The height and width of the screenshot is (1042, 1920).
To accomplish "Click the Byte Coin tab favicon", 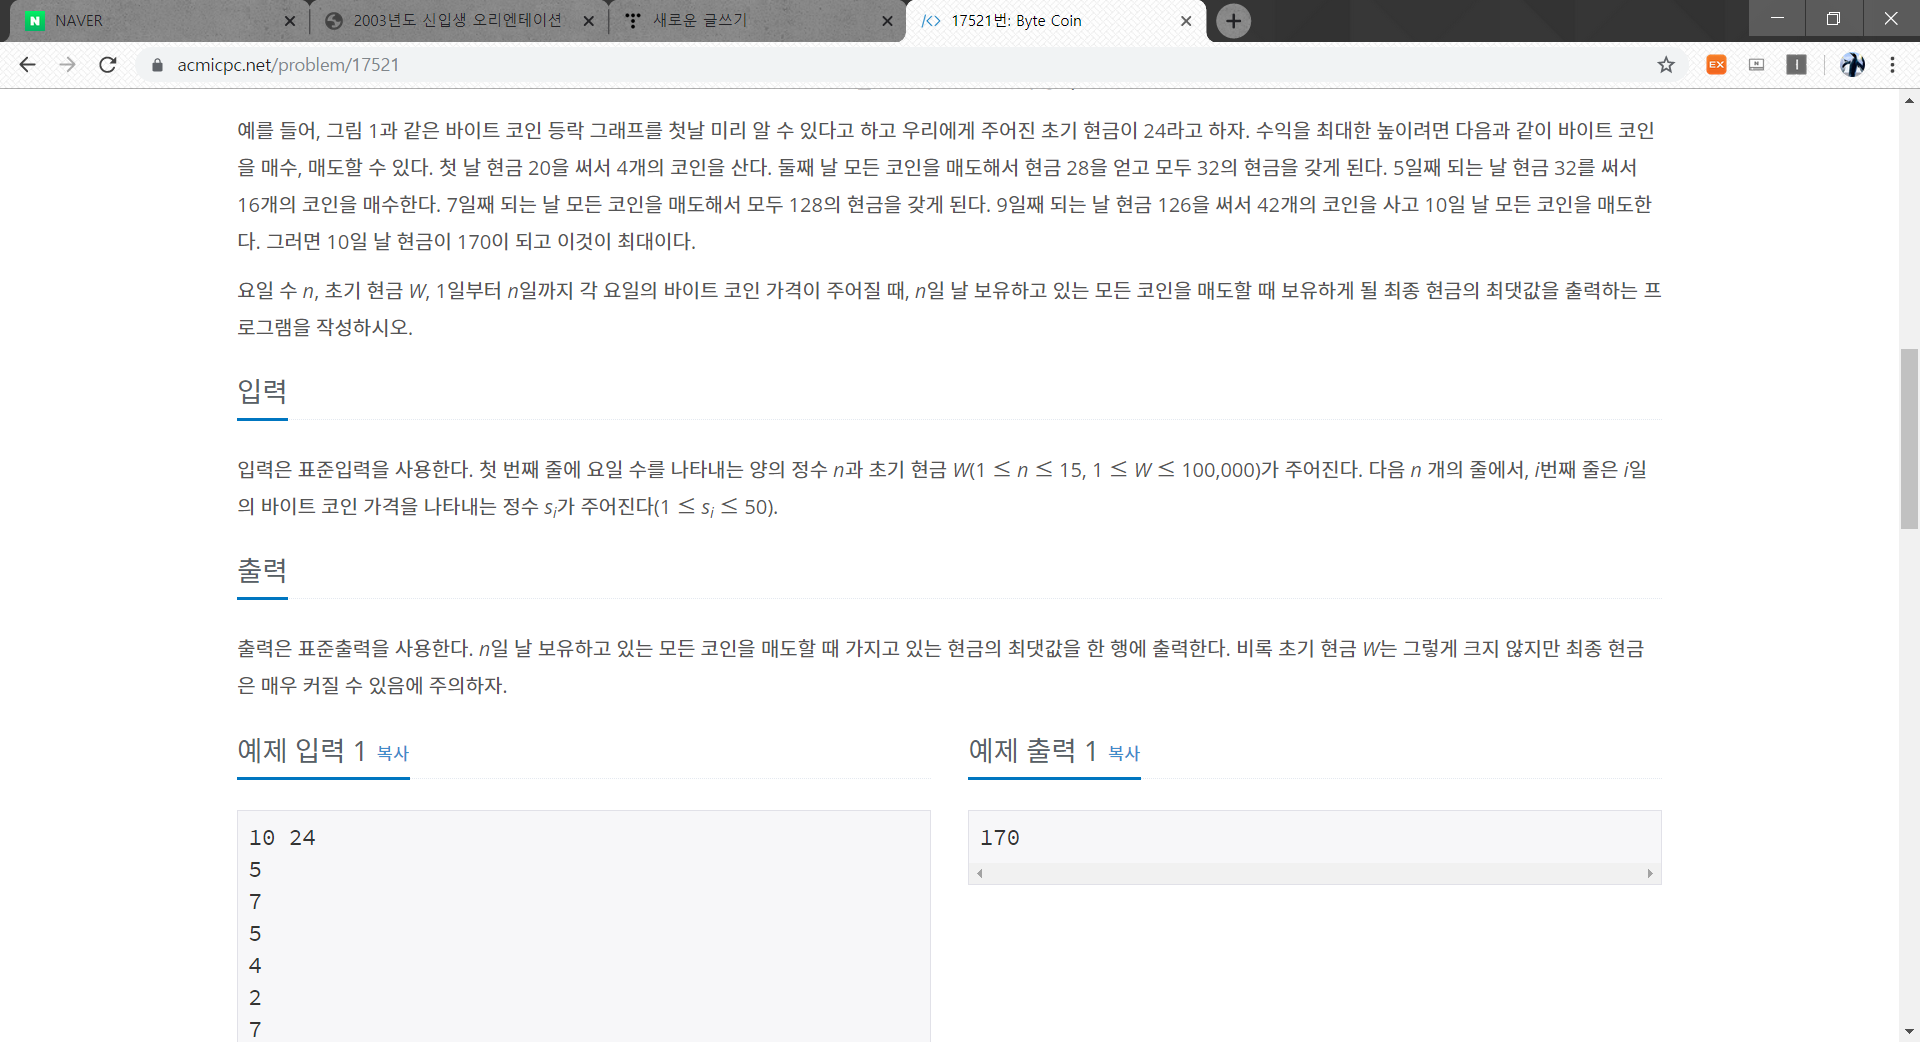I will tap(931, 21).
